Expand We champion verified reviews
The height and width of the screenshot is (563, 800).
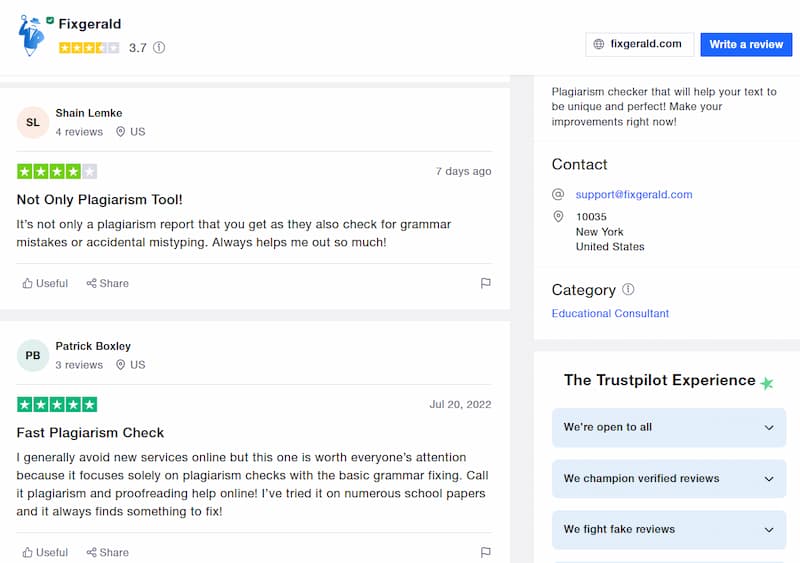coord(668,478)
